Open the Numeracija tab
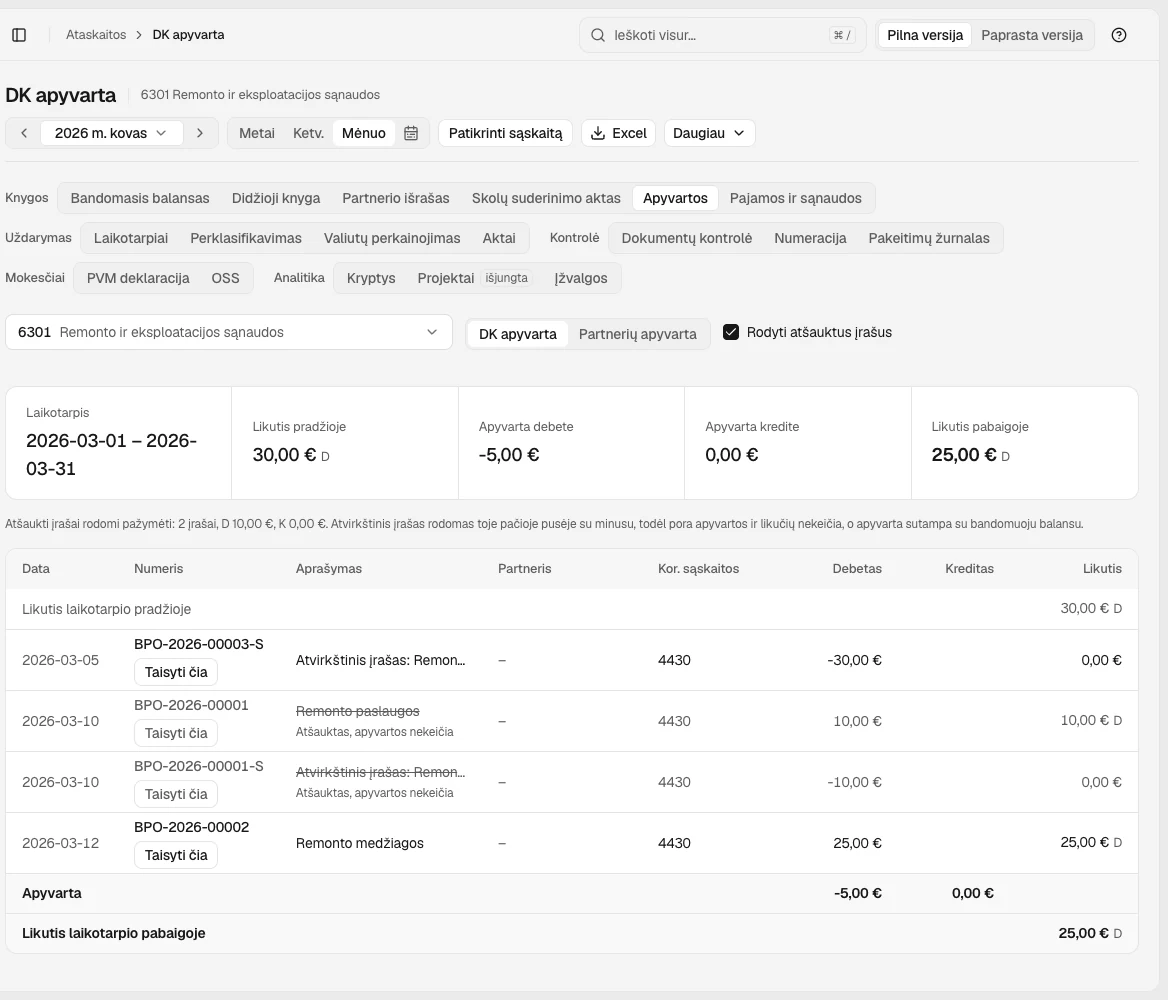Viewport: 1168px width, 1000px height. 810,238
